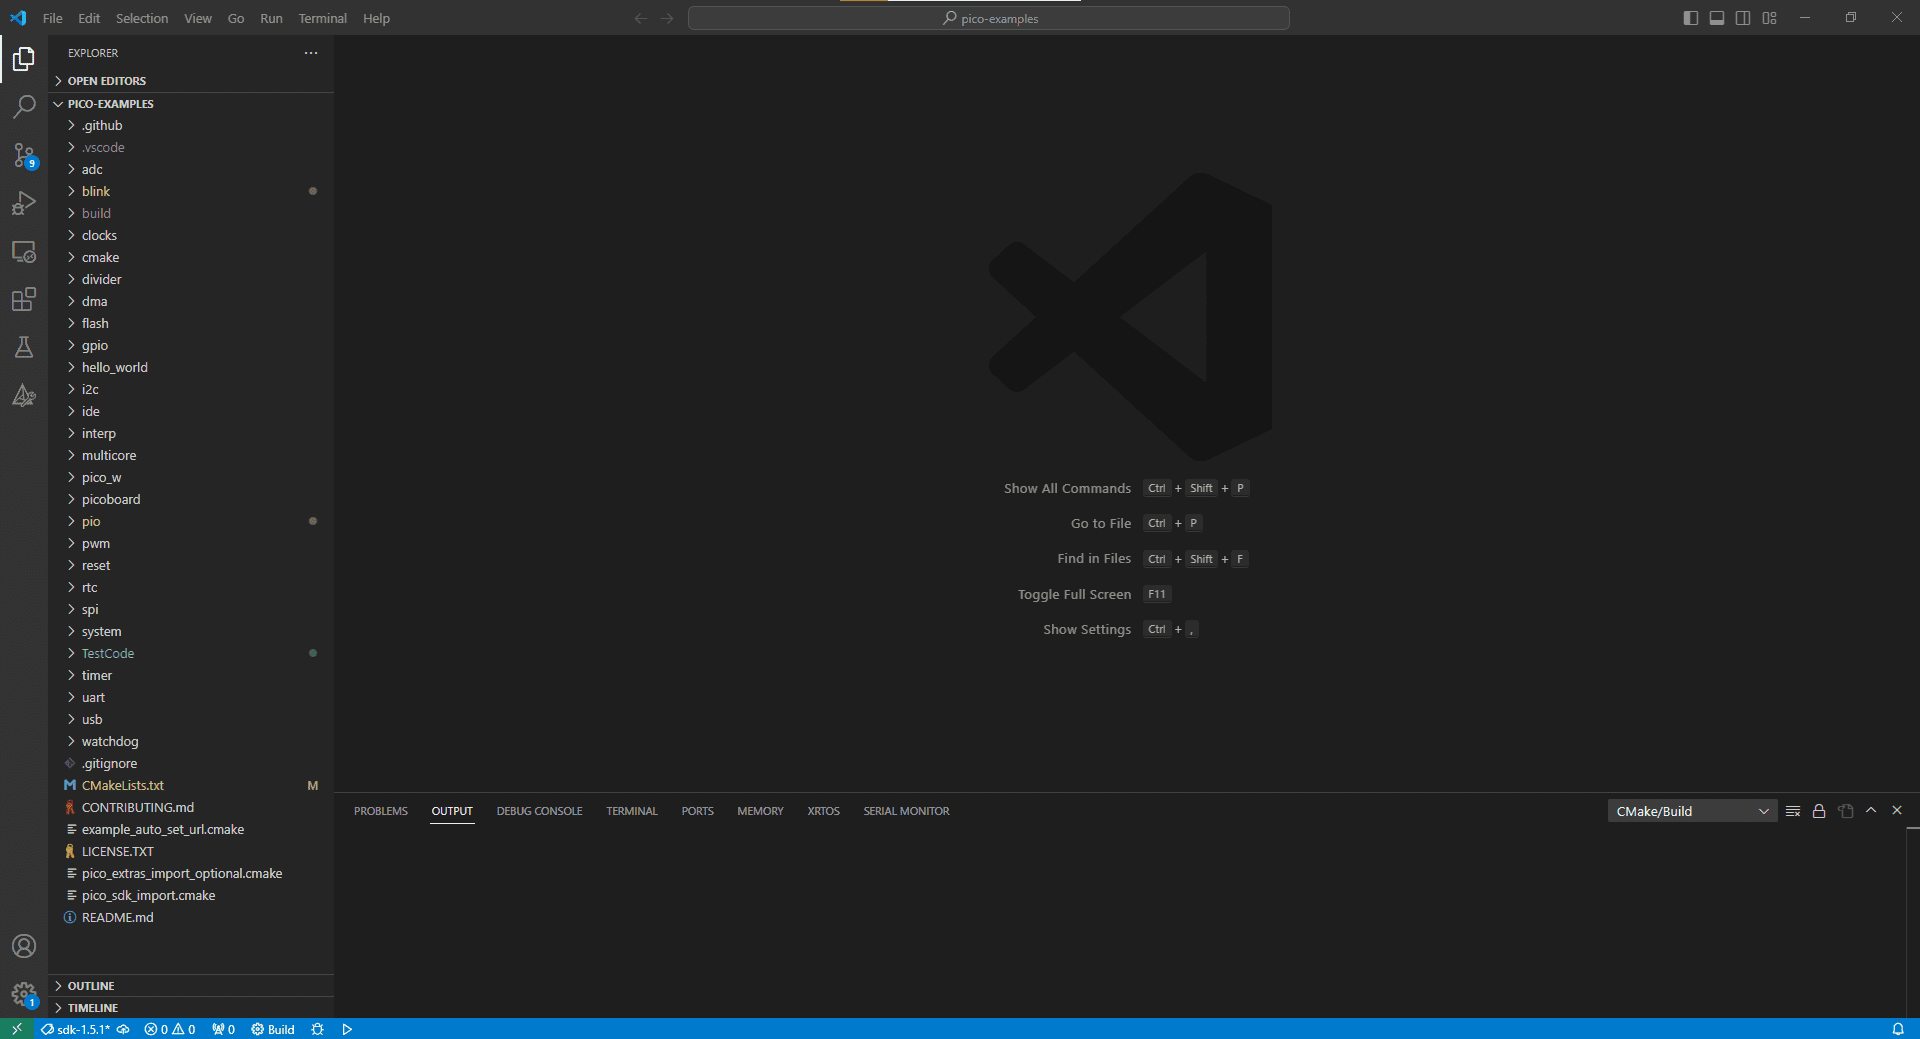Screen dimensions: 1920x1039
Task: Open the output log in an editor
Action: point(1846,811)
